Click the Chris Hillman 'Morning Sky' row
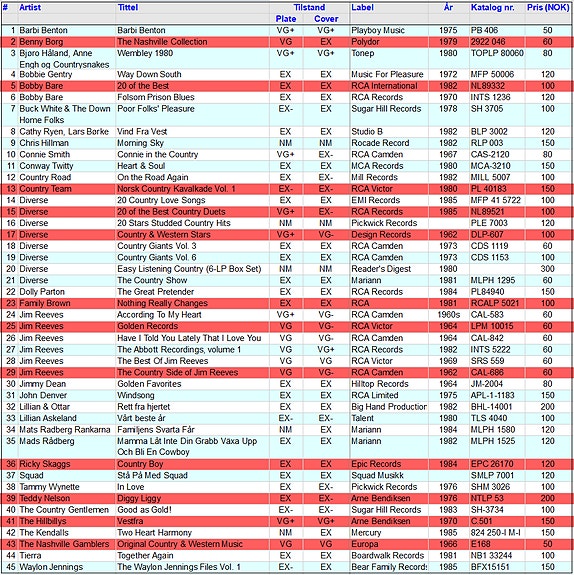The height and width of the screenshot is (575, 574). point(287,143)
